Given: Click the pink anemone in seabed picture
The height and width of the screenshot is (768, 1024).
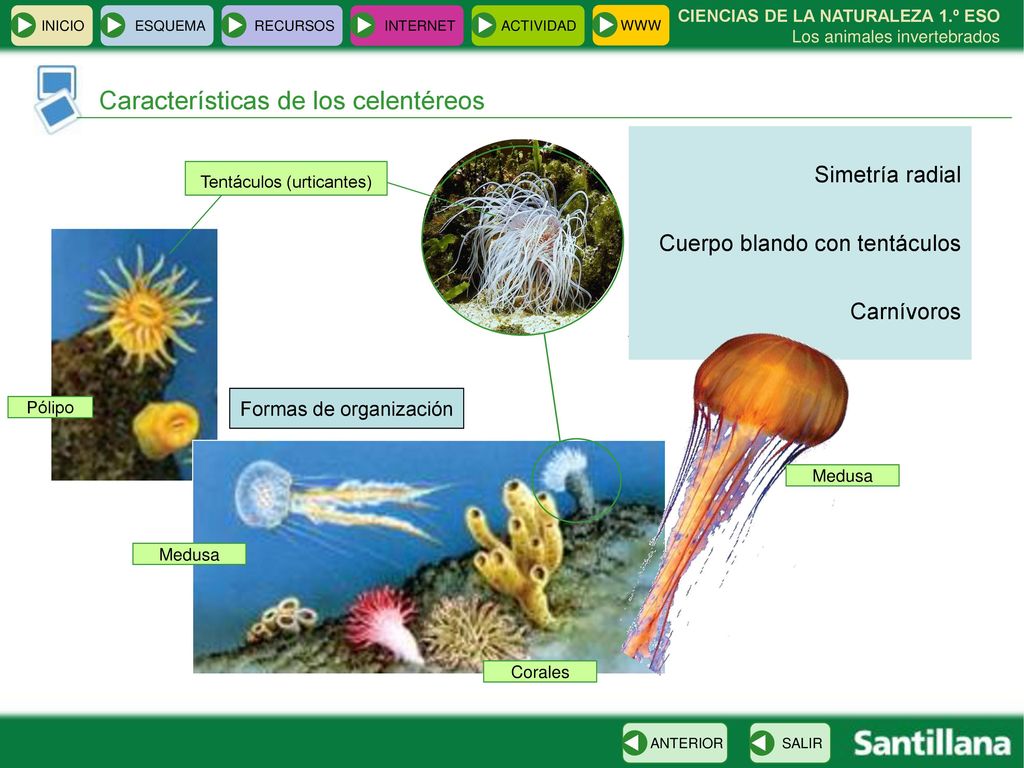Looking at the screenshot, I should pyautogui.click(x=385, y=624).
